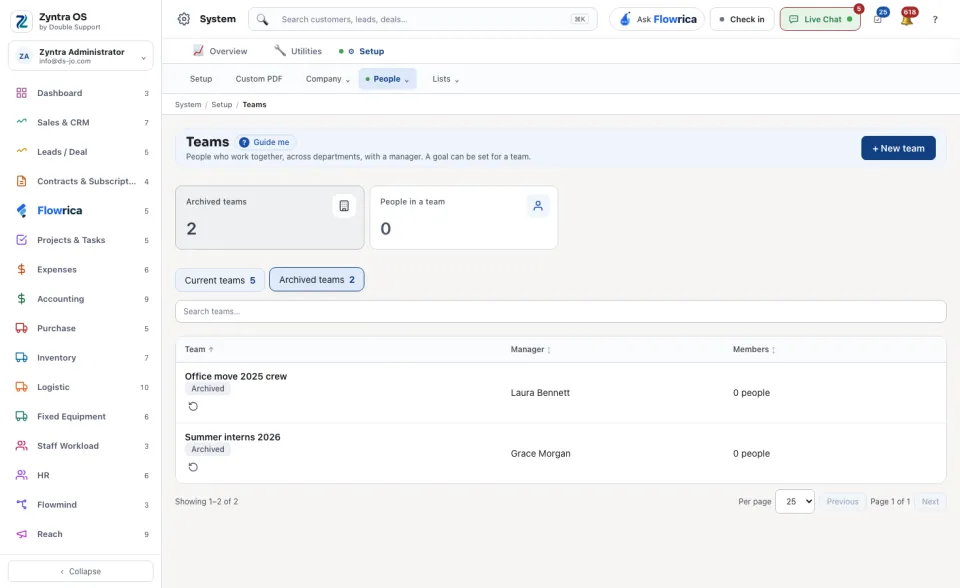Viewport: 960px width, 588px height.
Task: Click the Search teams field
Action: coord(561,311)
